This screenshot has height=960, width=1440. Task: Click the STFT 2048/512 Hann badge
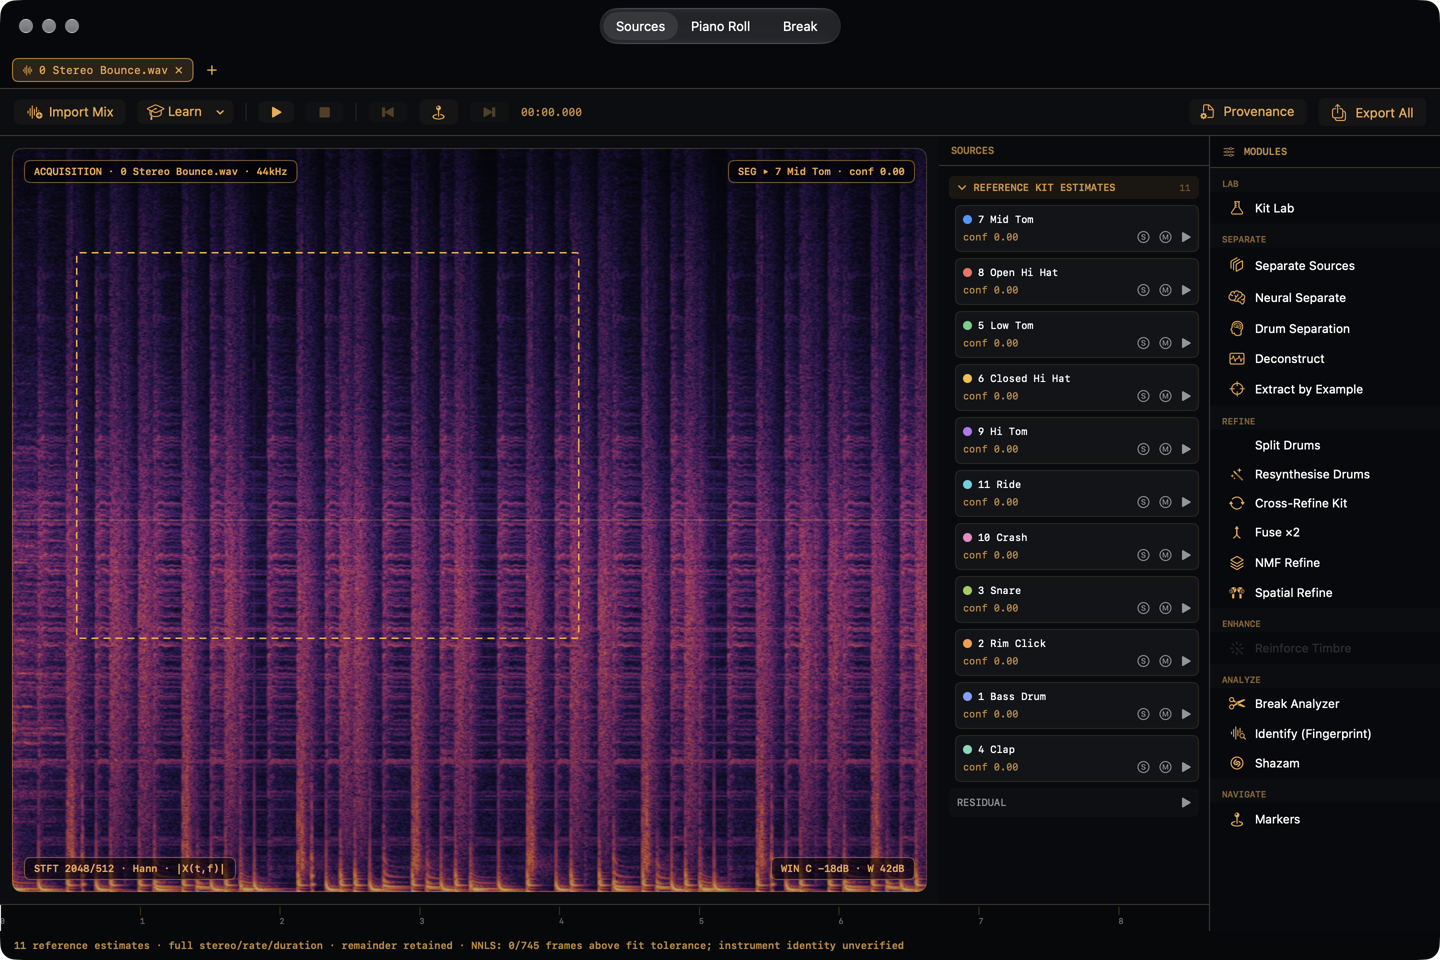130,869
